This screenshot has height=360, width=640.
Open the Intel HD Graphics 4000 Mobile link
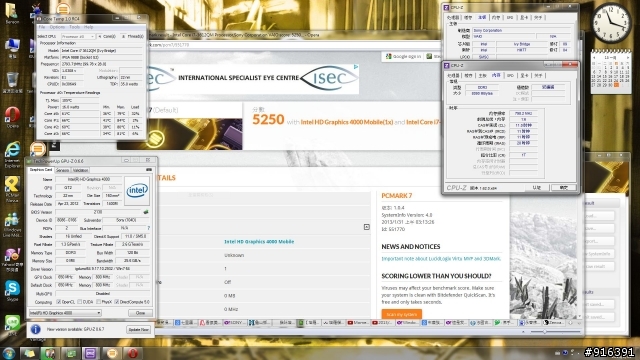click(259, 242)
